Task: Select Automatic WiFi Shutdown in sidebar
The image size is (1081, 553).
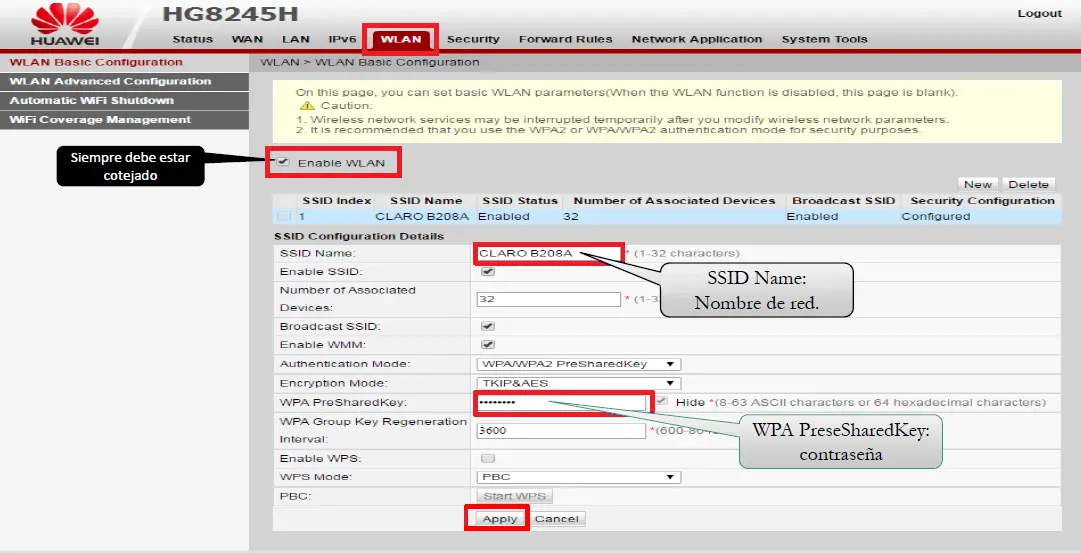Action: [x=124, y=101]
